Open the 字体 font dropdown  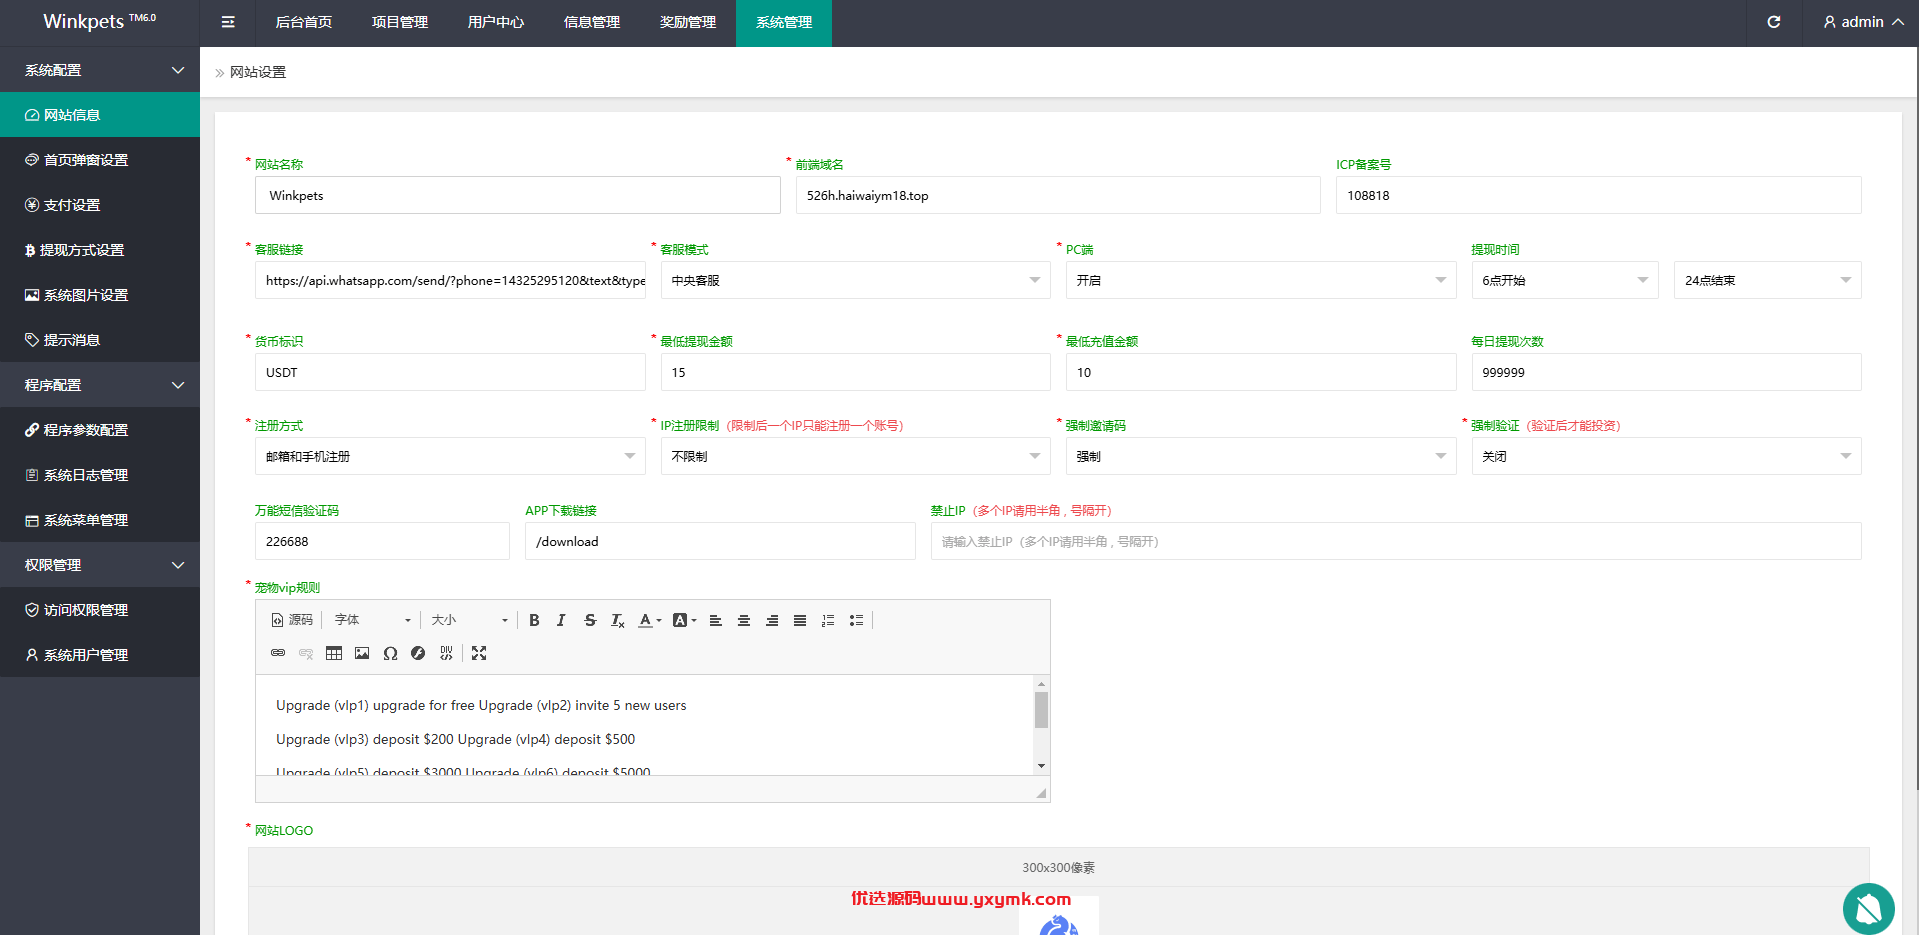(x=372, y=620)
